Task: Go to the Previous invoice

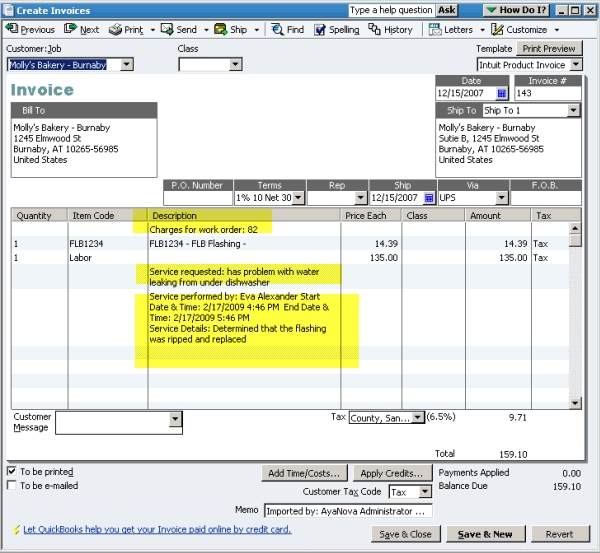Action: pyautogui.click(x=31, y=29)
